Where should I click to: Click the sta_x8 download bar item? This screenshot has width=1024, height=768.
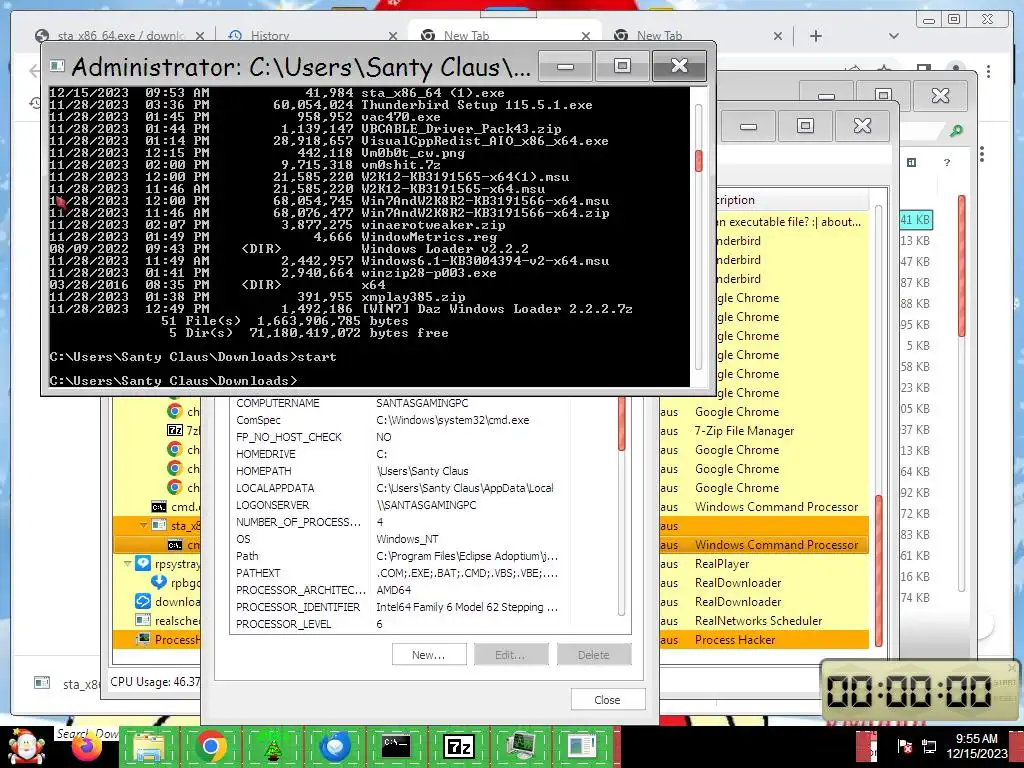pos(69,683)
